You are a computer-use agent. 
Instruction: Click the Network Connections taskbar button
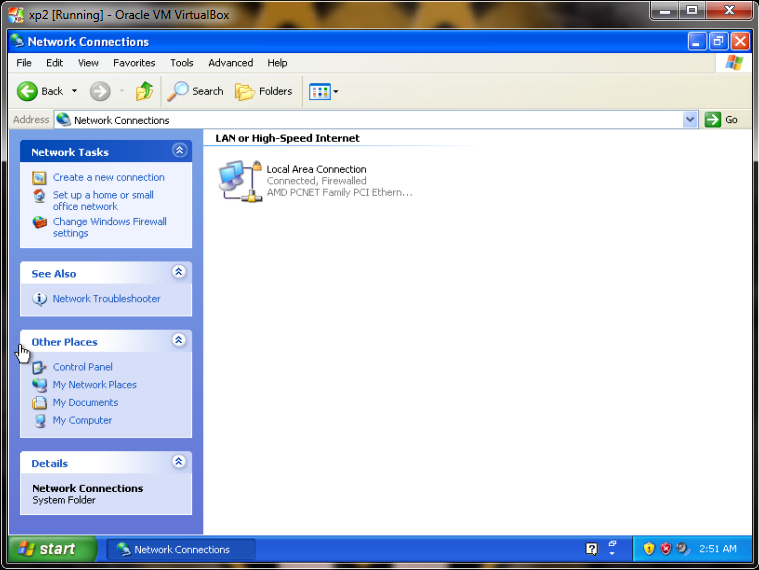coord(181,549)
